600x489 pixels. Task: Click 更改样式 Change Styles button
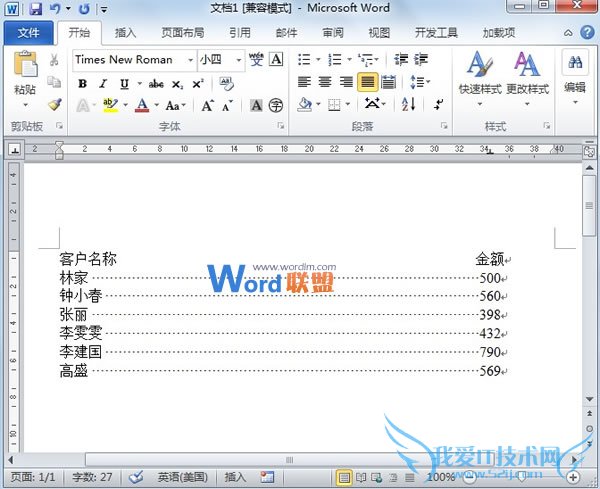(x=528, y=79)
